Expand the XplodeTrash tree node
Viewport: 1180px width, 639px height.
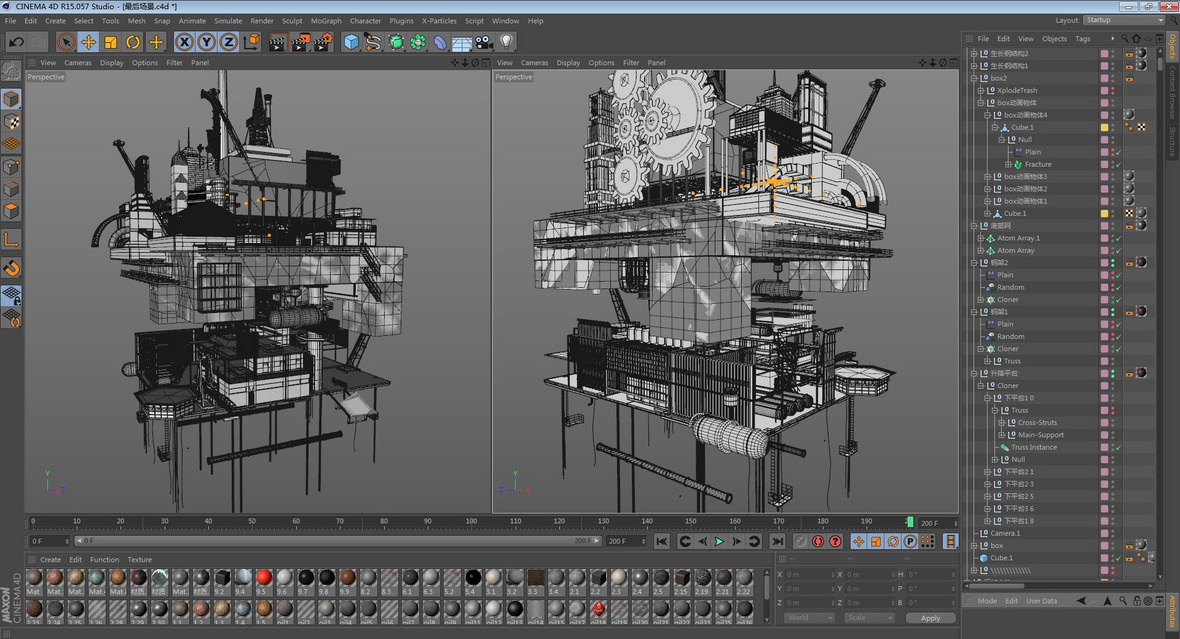pyautogui.click(x=981, y=90)
